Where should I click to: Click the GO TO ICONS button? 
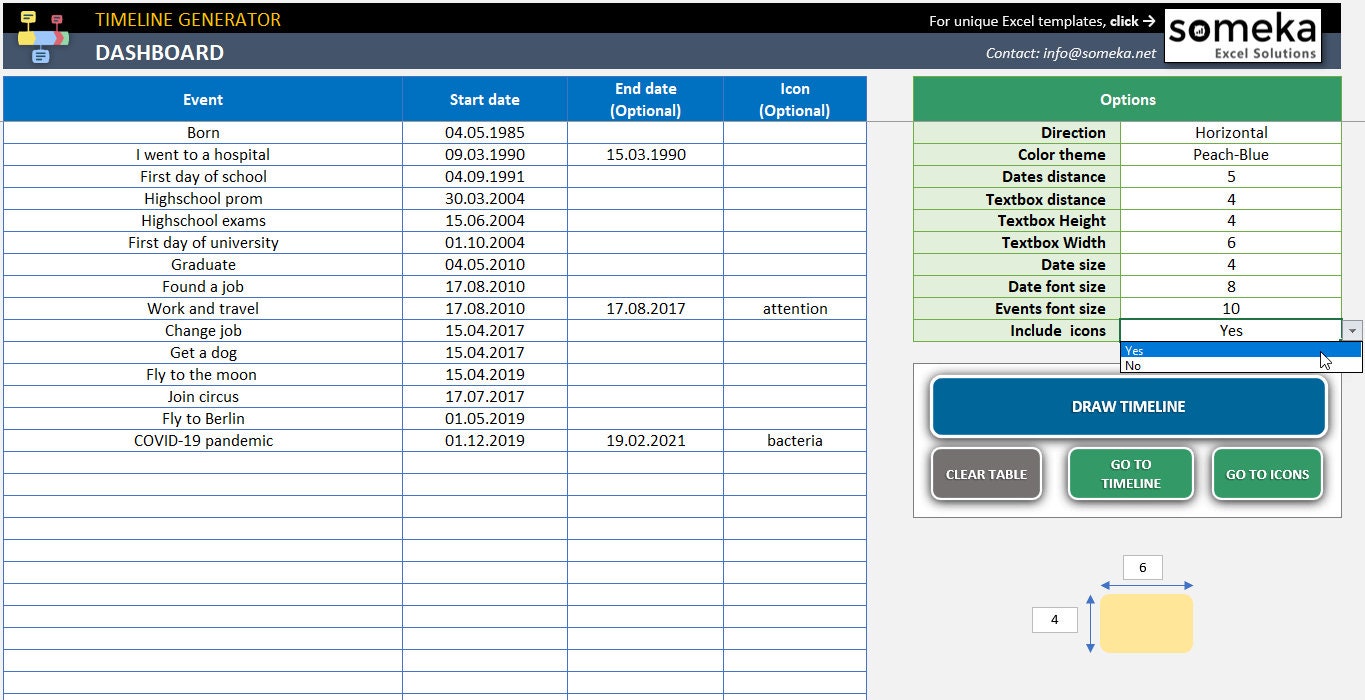point(1267,474)
